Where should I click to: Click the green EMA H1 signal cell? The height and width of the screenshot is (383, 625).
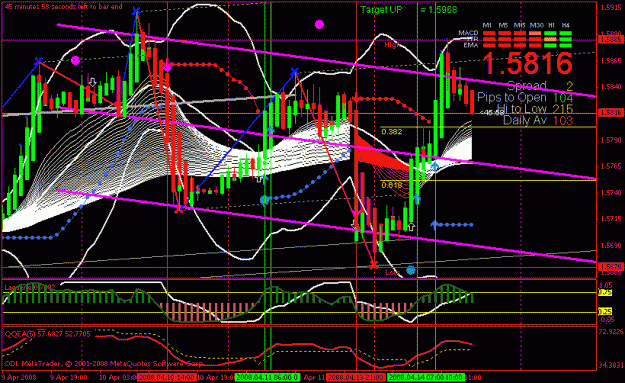click(x=550, y=45)
